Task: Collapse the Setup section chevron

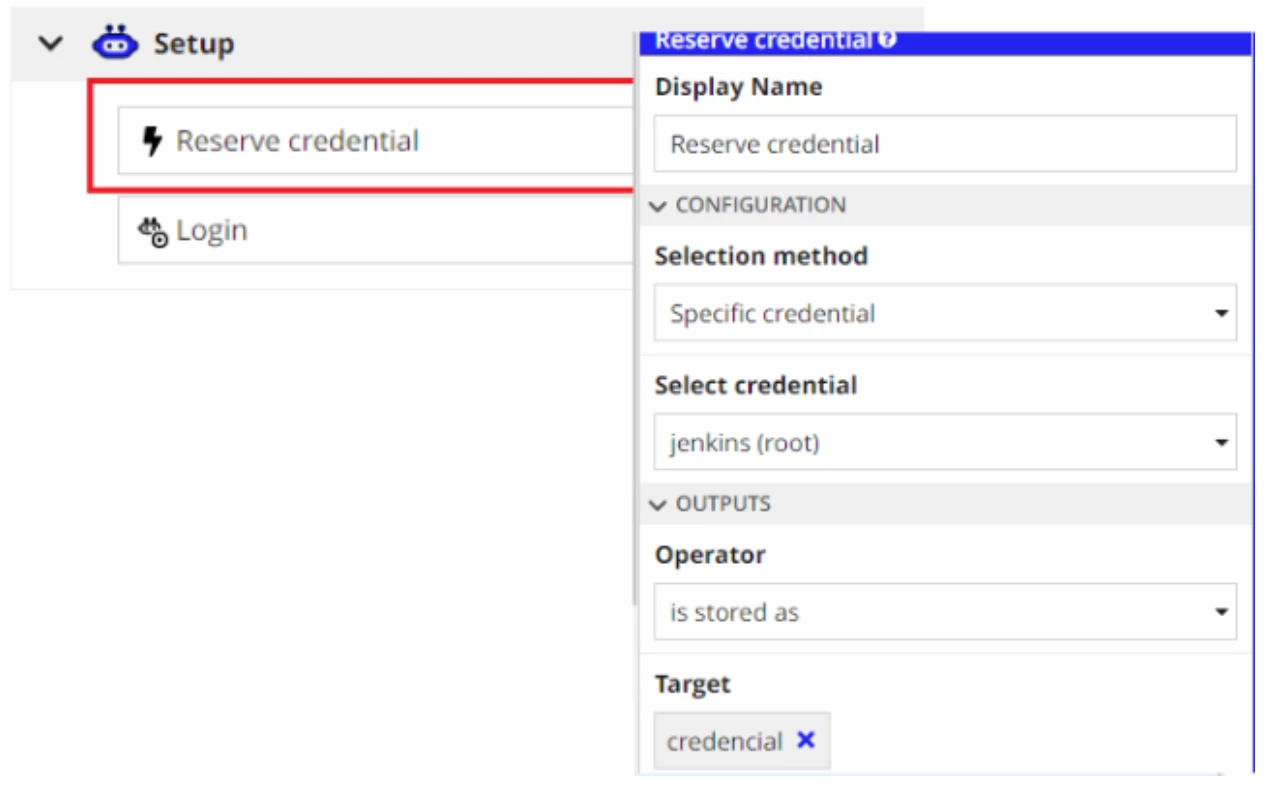Action: (50, 43)
